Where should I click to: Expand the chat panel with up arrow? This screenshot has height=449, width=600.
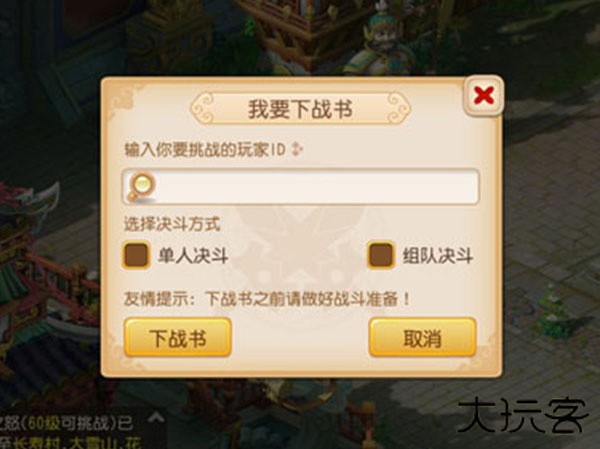(156, 417)
